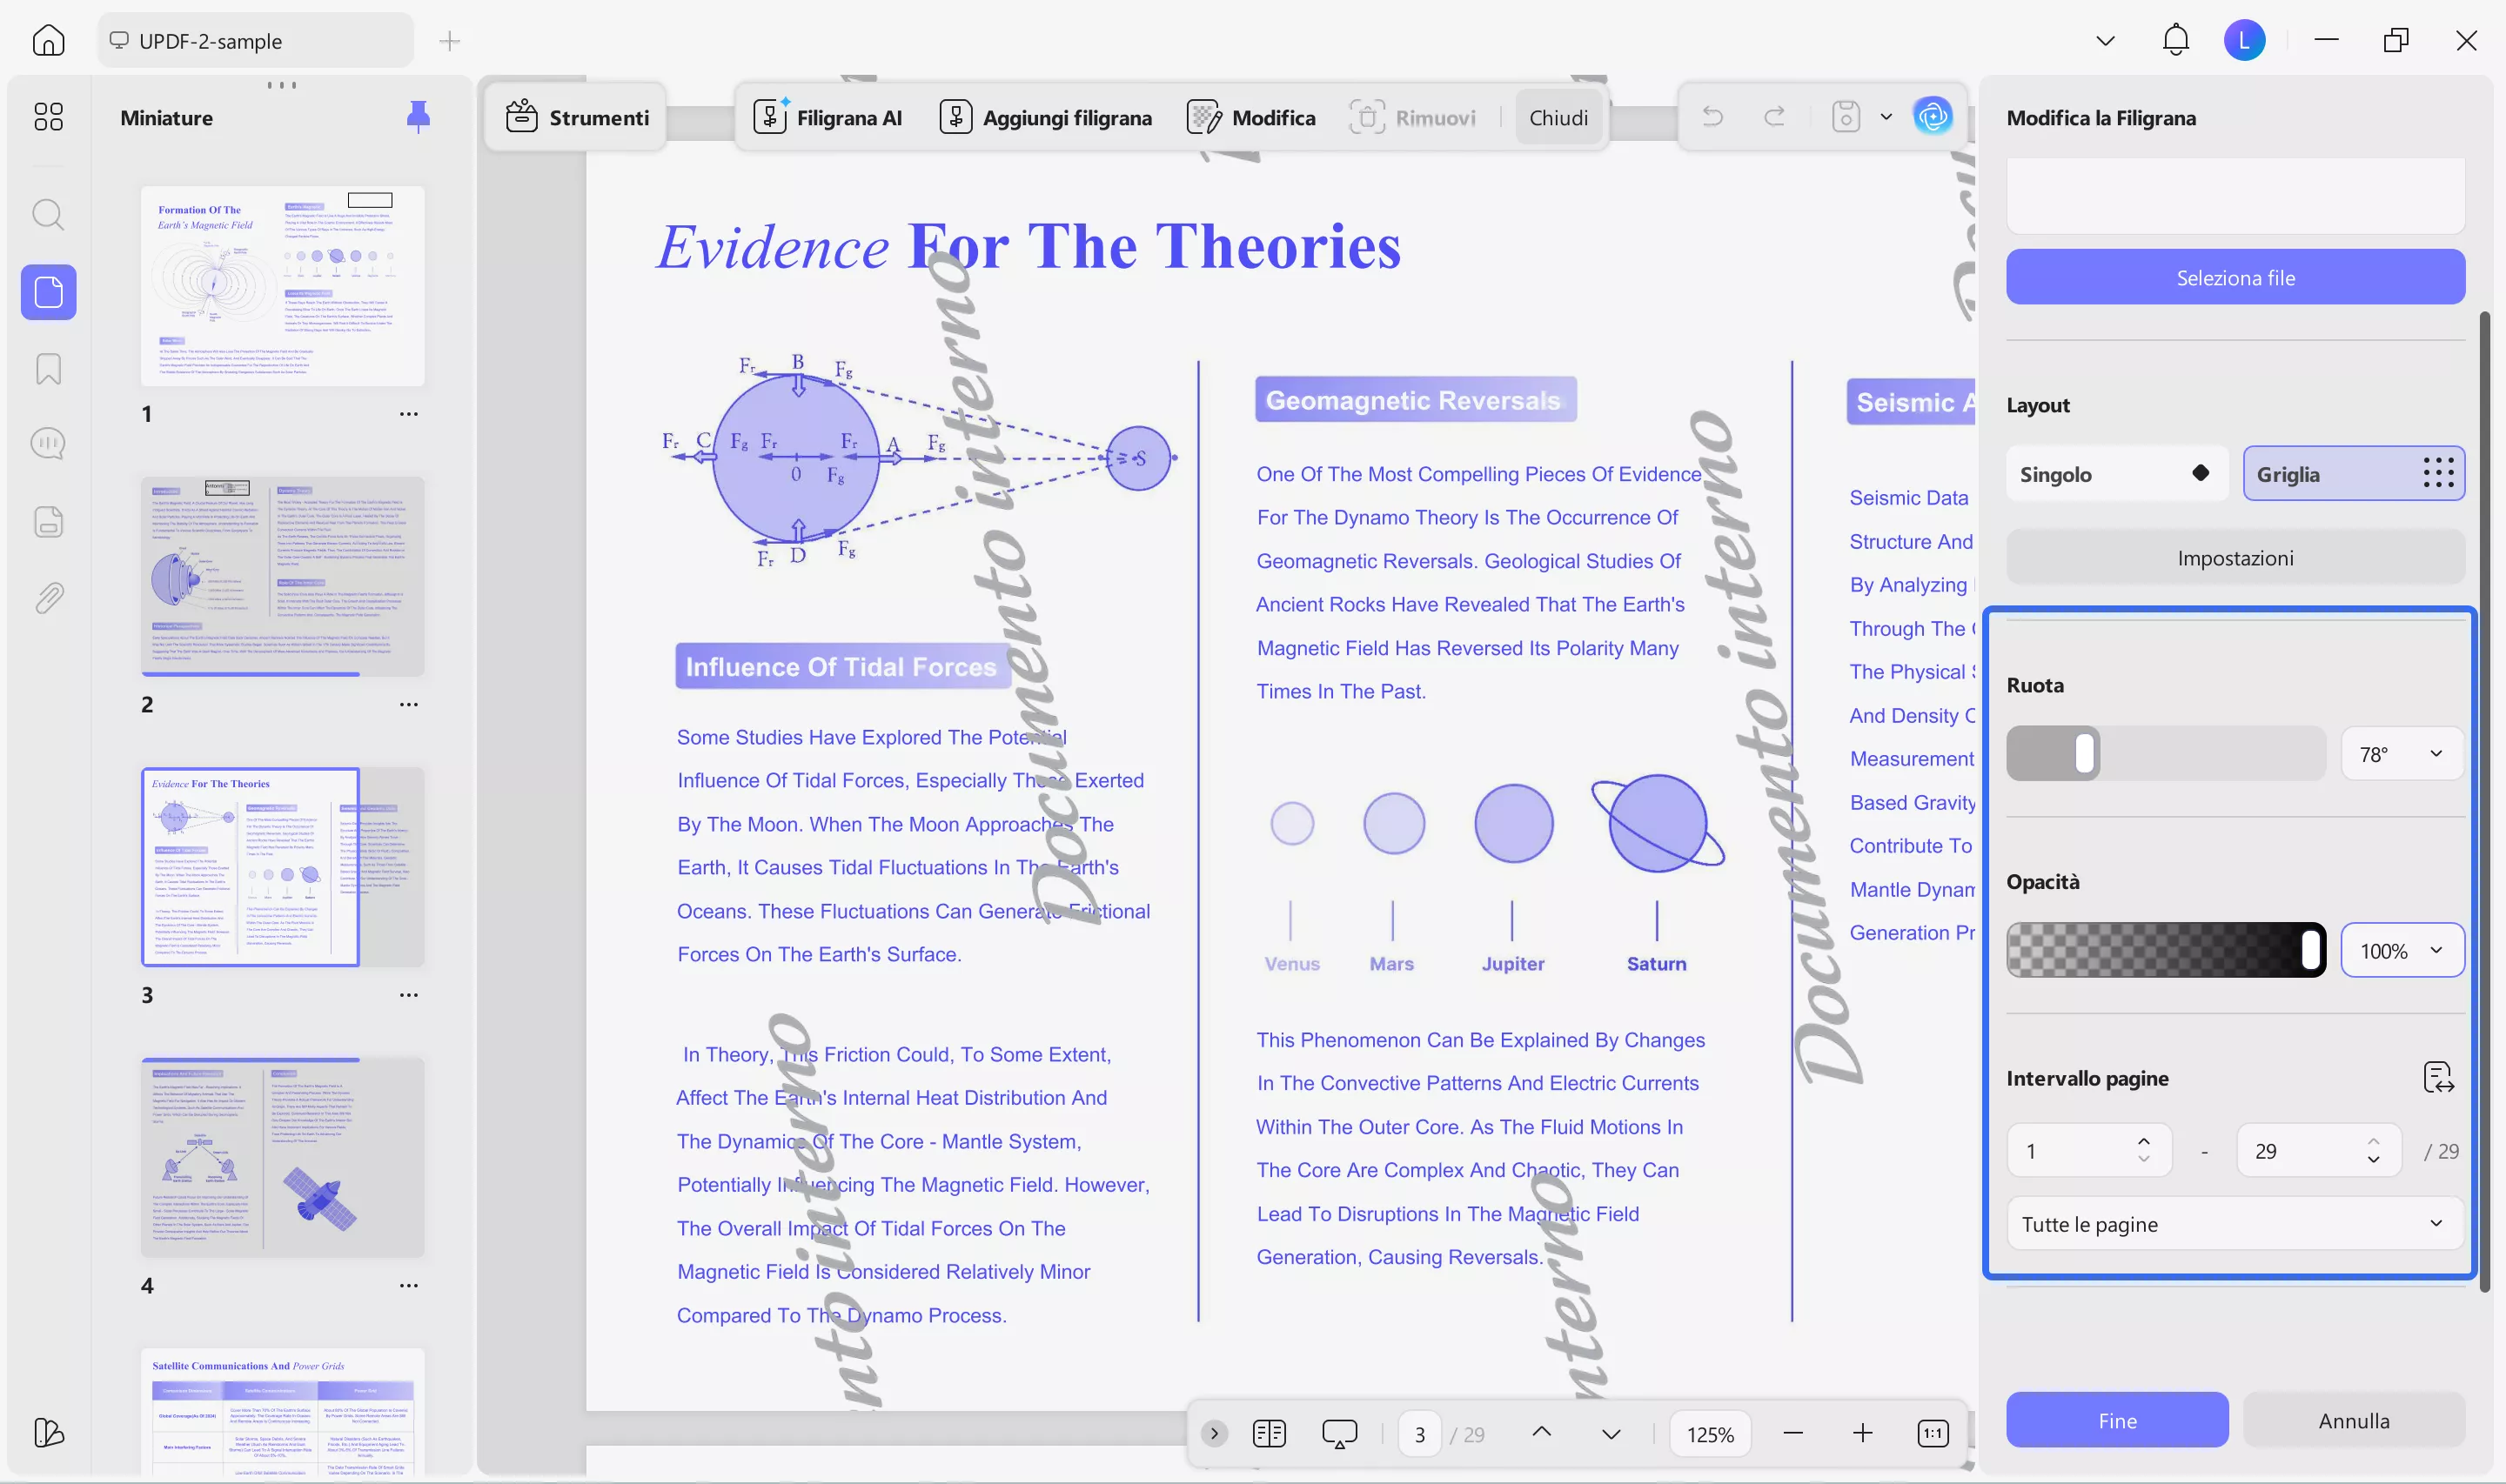Viewport: 2506px width, 1484px height.
Task: Open the search panel in the sidebar
Action: (47, 215)
